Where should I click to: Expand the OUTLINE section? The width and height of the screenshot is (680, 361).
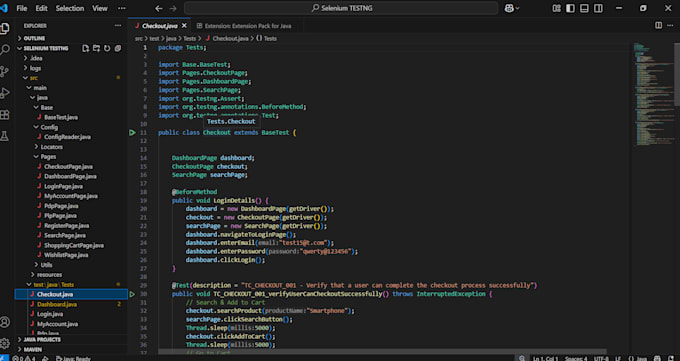[x=72, y=38]
